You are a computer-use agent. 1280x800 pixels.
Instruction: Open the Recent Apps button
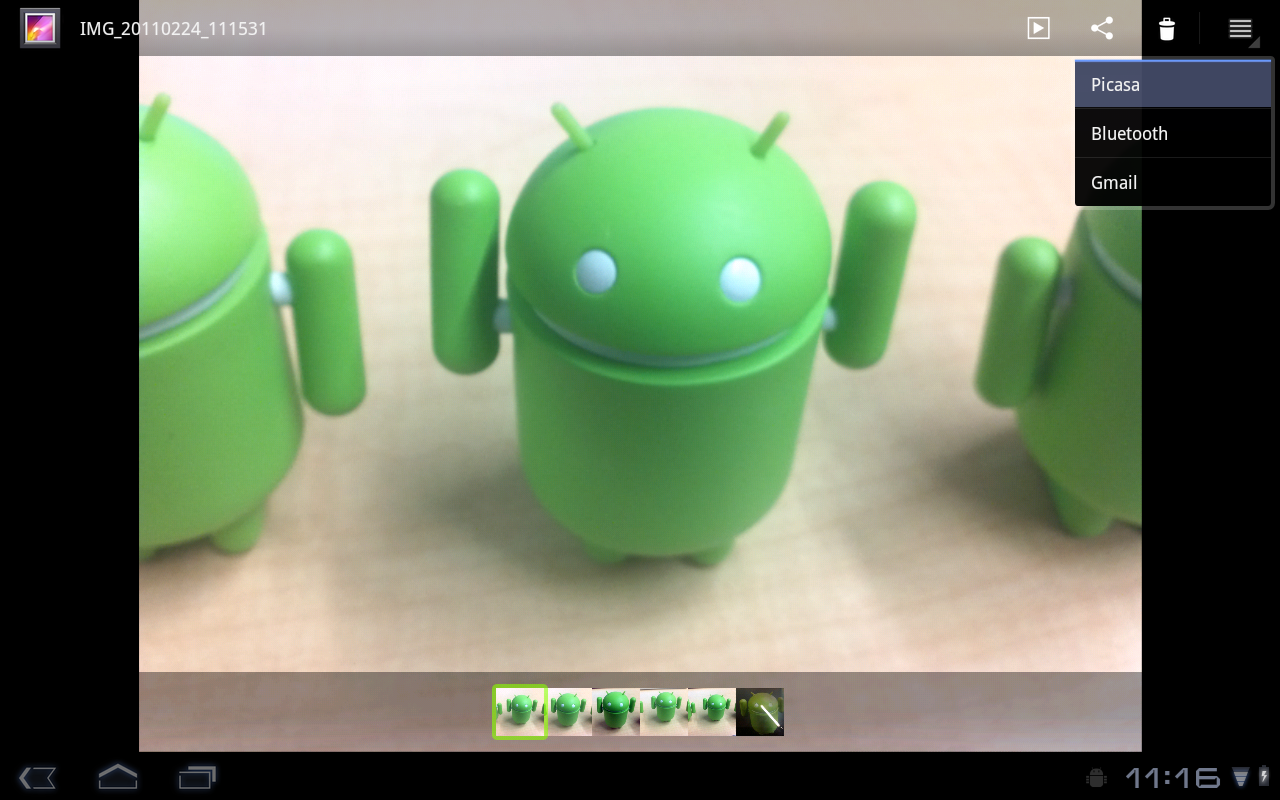[198, 777]
